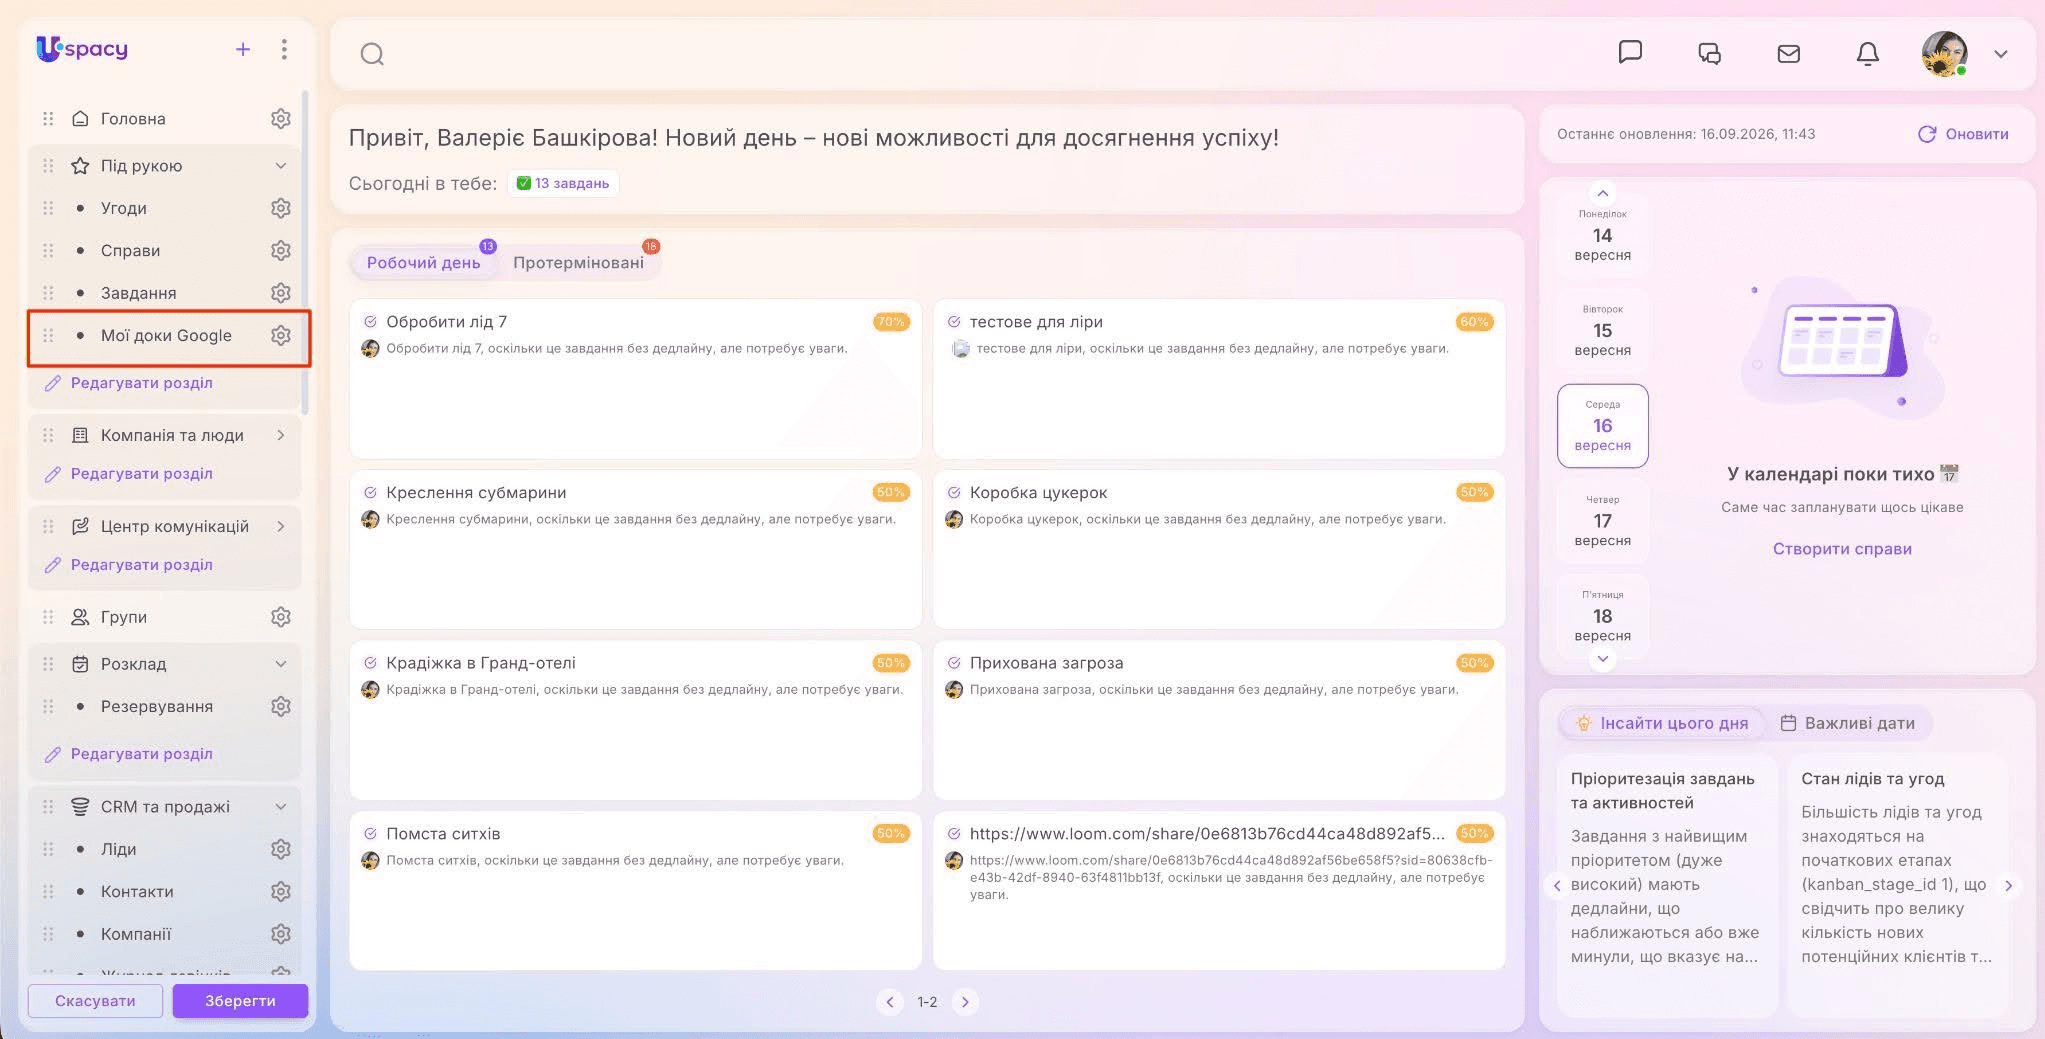
Task: Go to next page of tasks
Action: (965, 1002)
